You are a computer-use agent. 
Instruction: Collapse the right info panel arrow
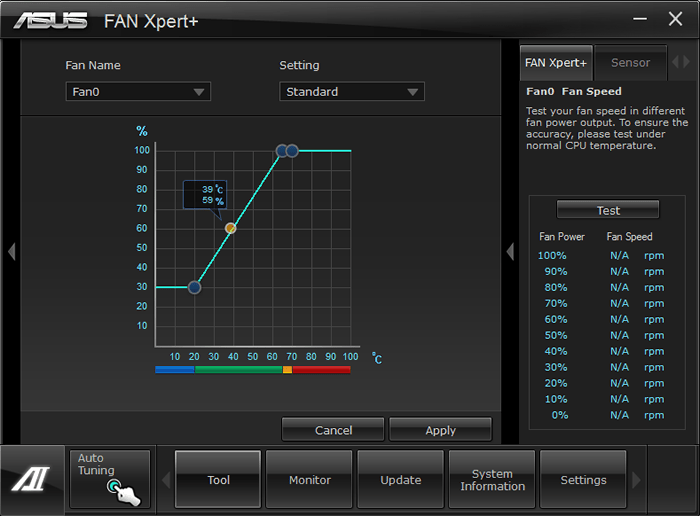[510, 251]
